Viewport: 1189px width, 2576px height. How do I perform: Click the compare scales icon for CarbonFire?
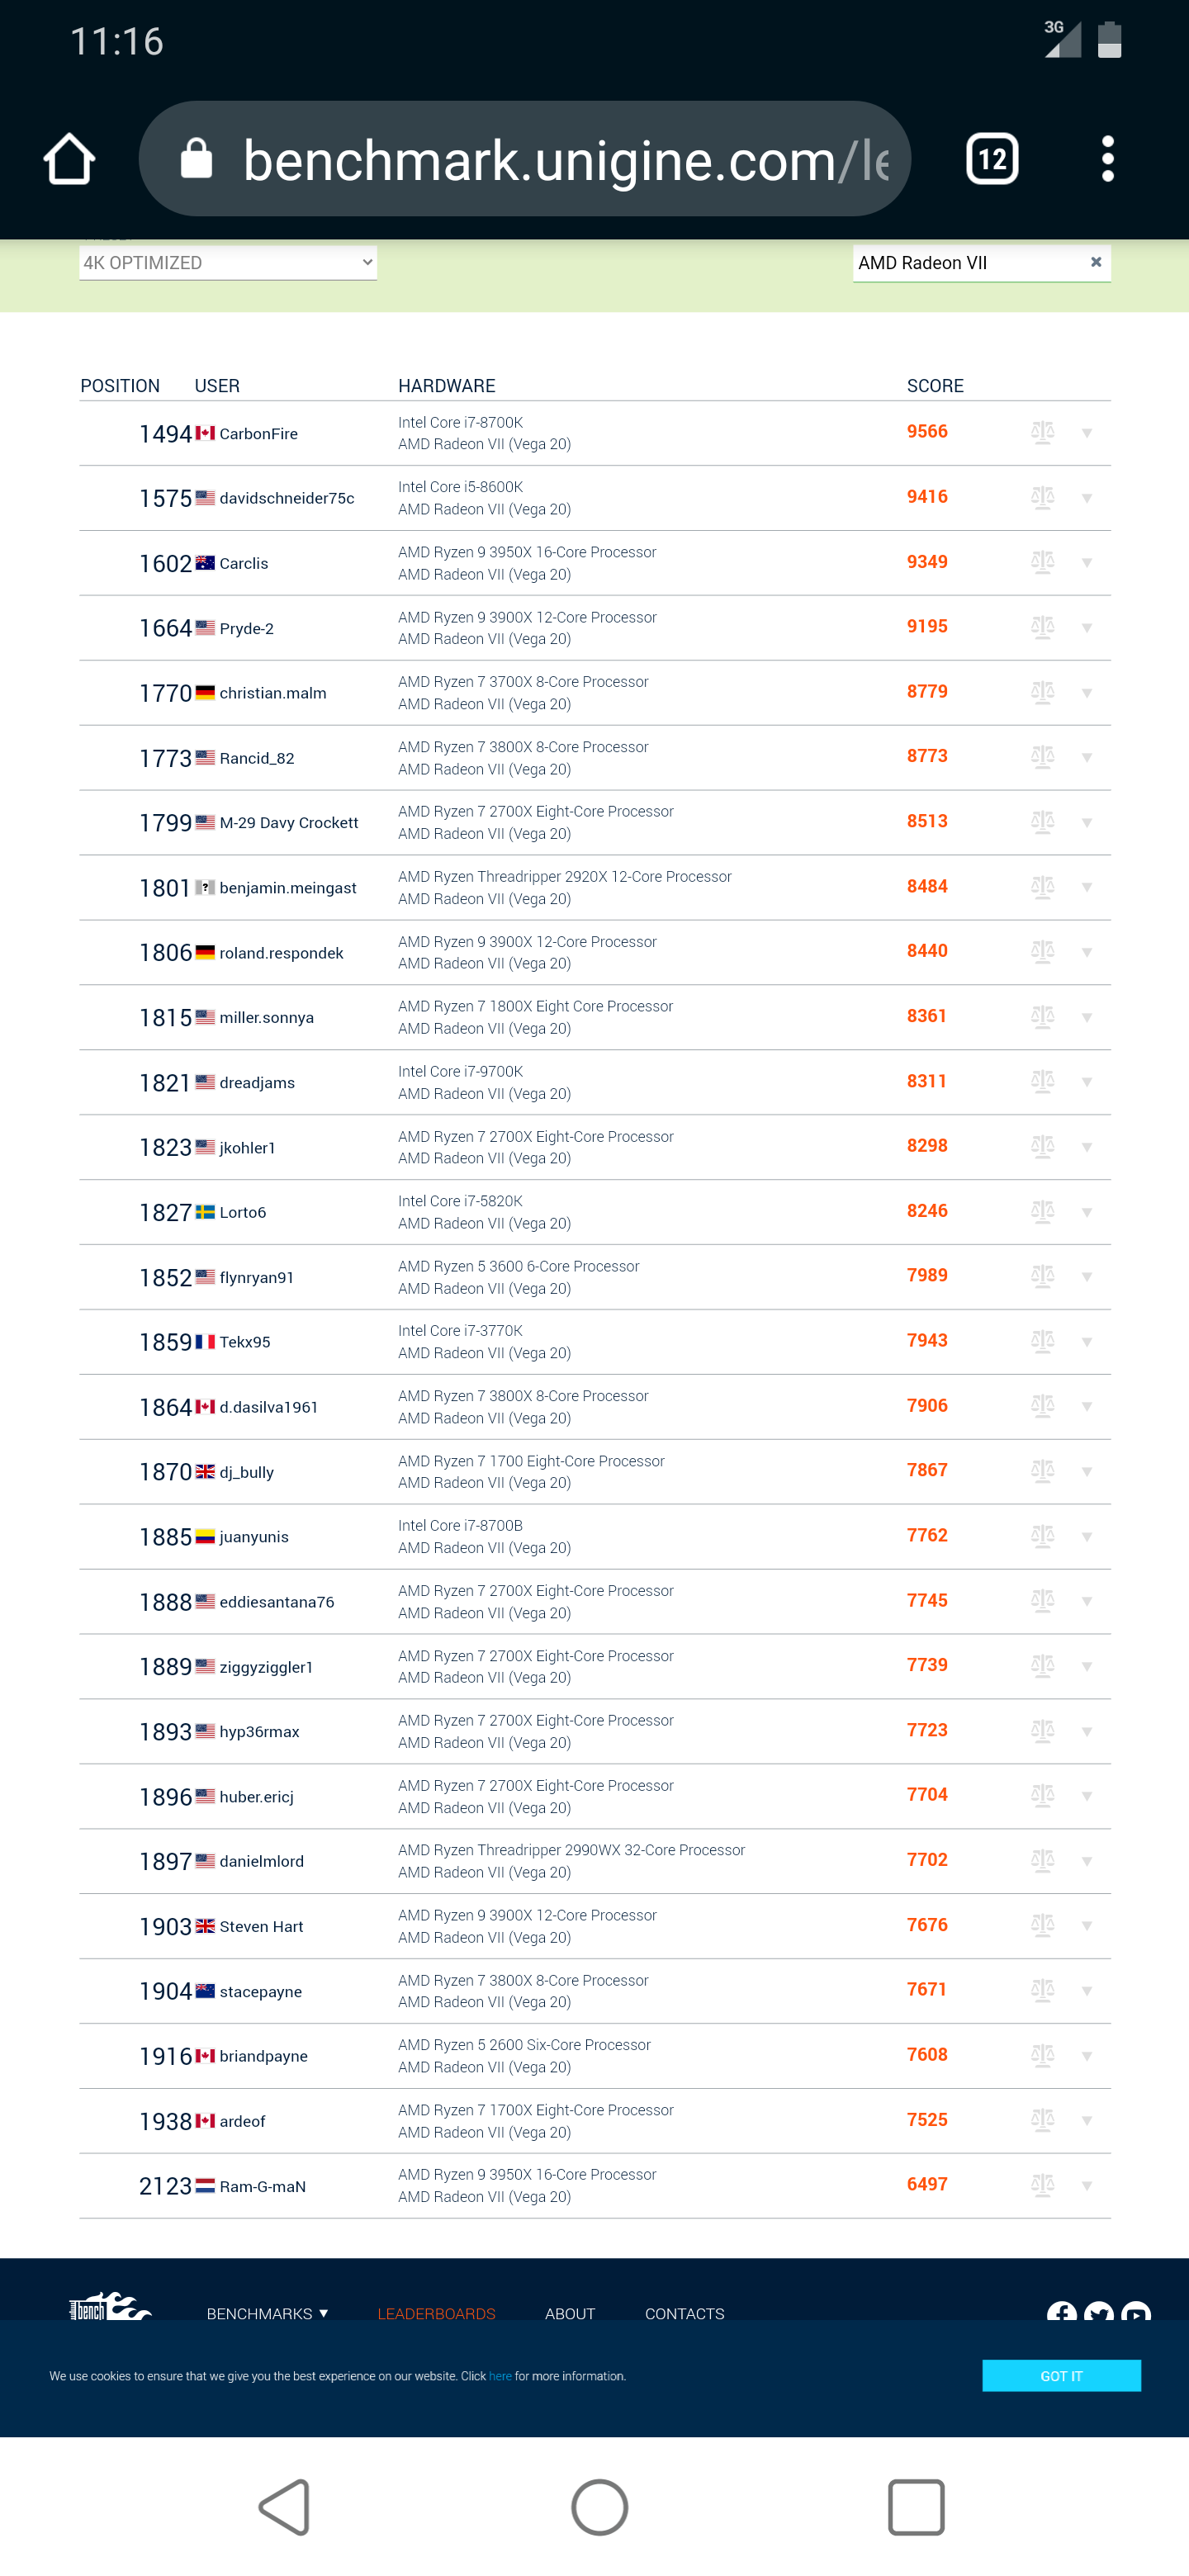pyautogui.click(x=1042, y=432)
